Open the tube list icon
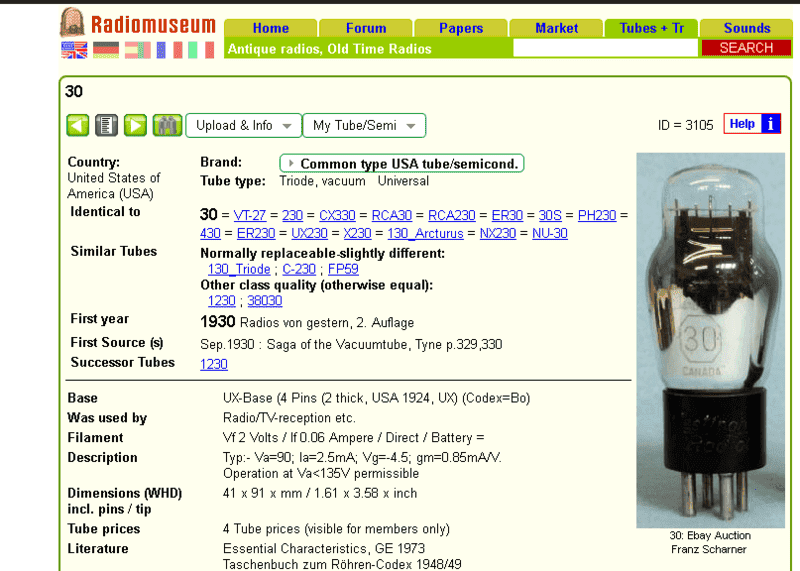800x571 pixels. (x=106, y=126)
